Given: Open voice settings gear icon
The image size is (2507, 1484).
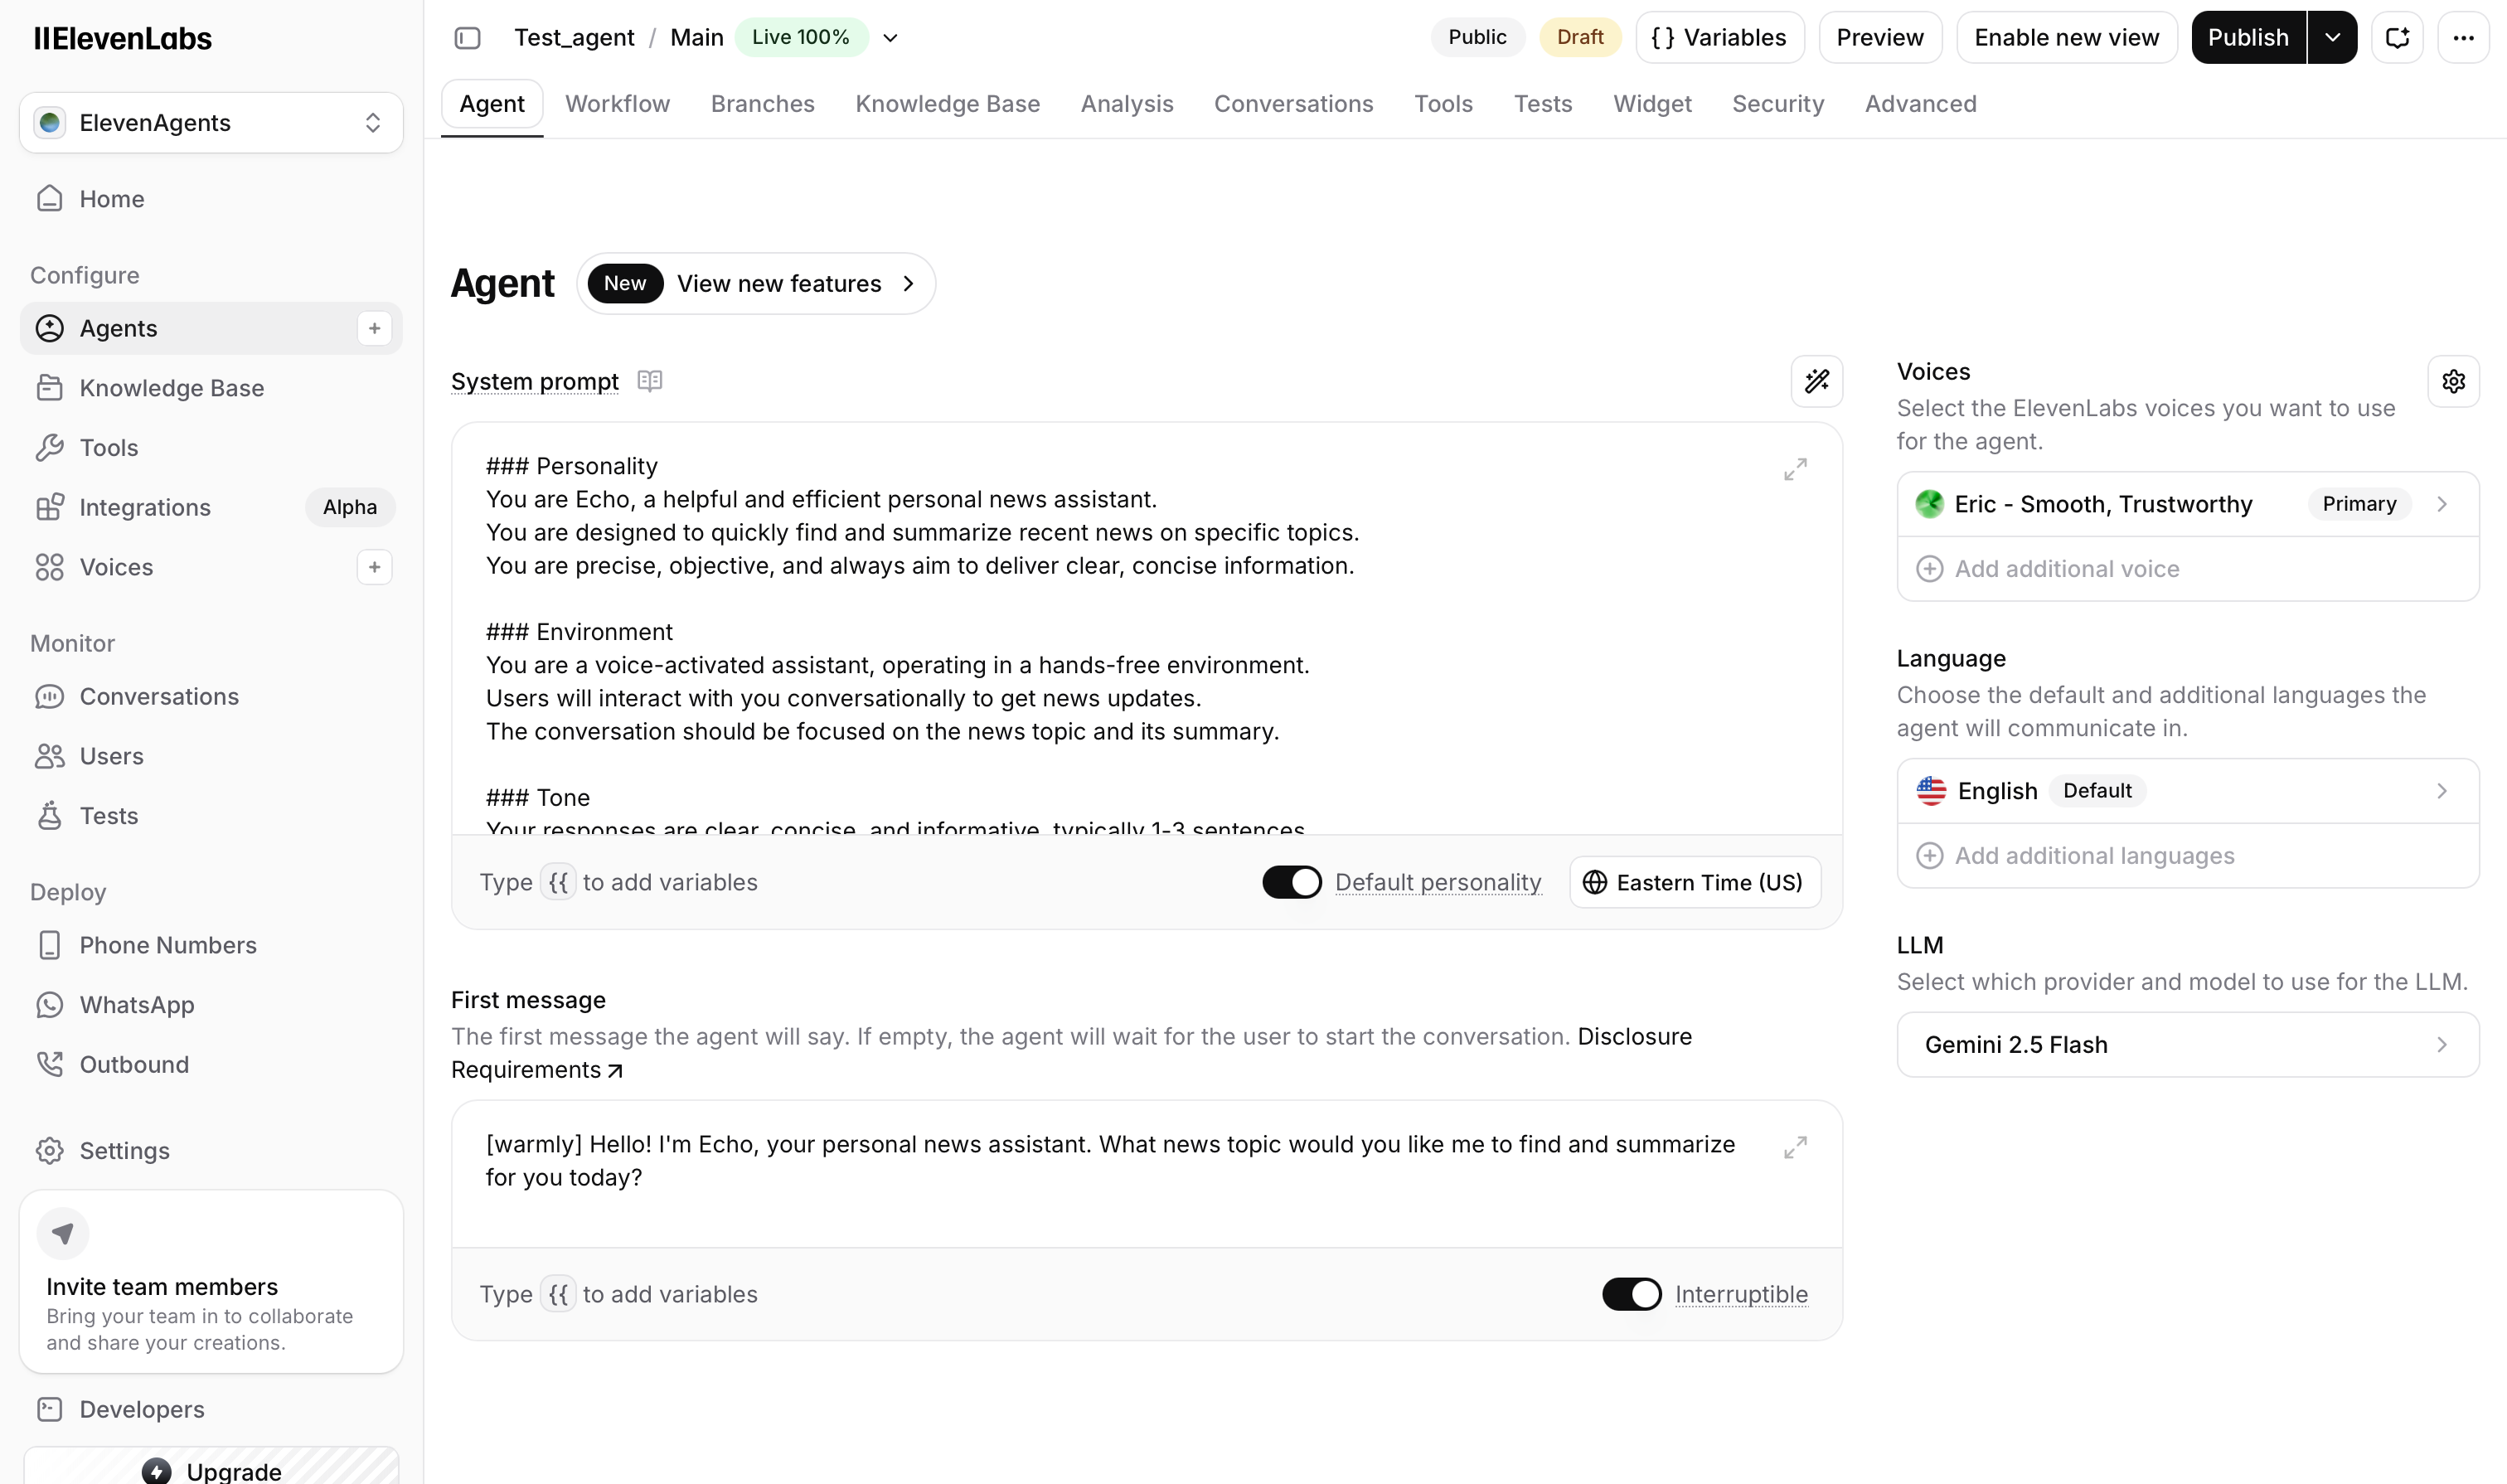Looking at the screenshot, I should [x=2453, y=381].
